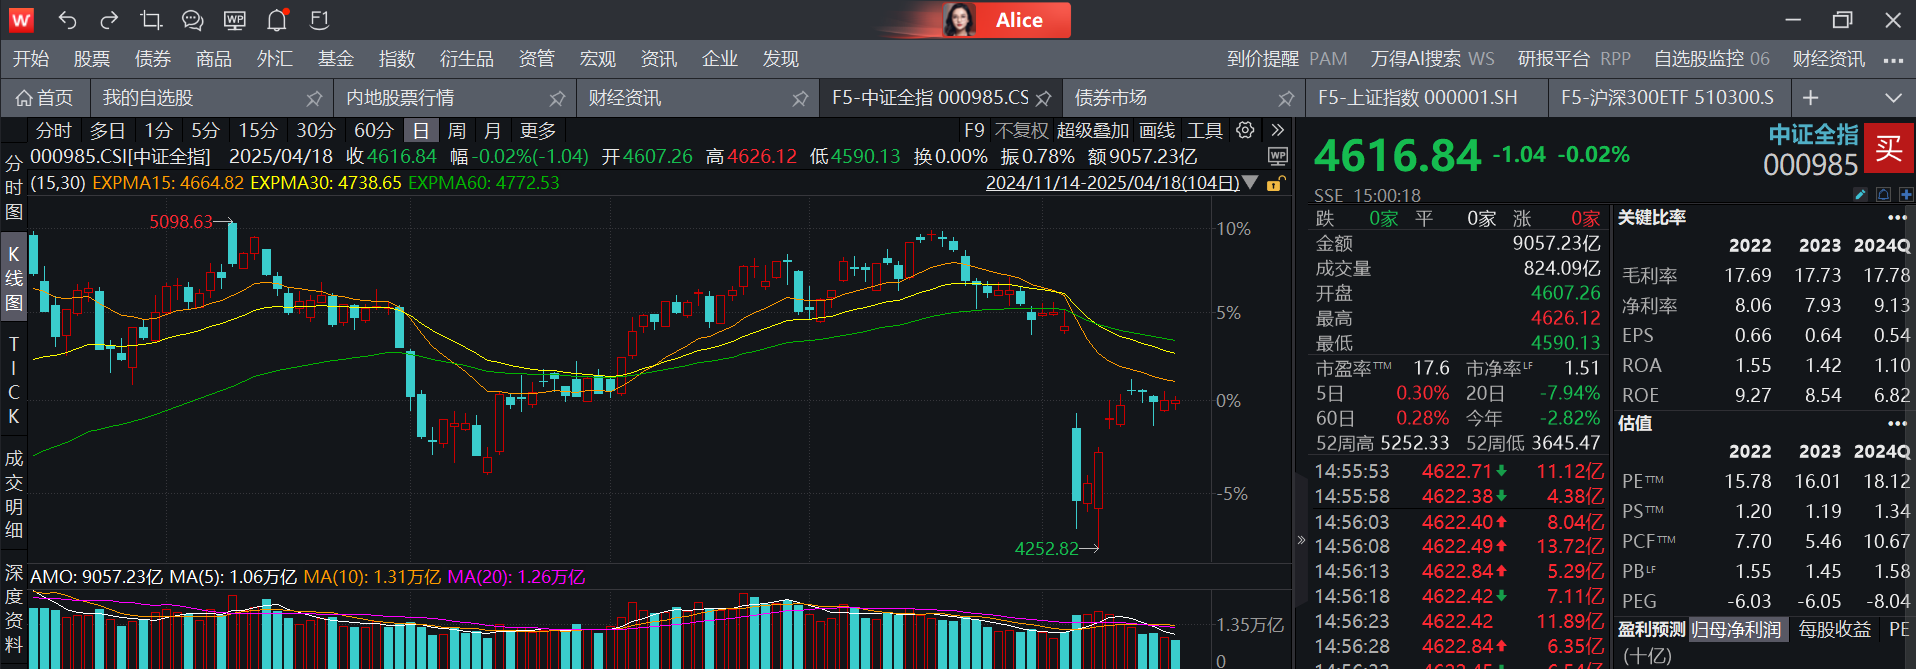Open the notification bell
Screen dimensions: 1916x669
click(x=277, y=20)
